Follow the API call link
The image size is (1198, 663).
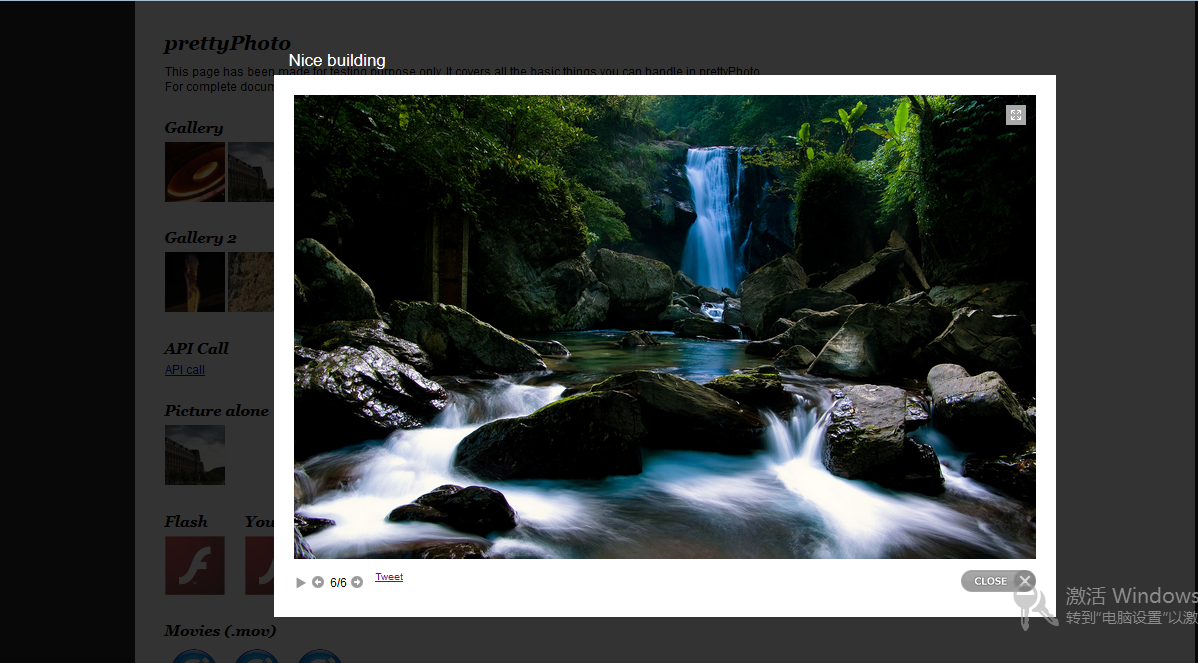coord(185,370)
